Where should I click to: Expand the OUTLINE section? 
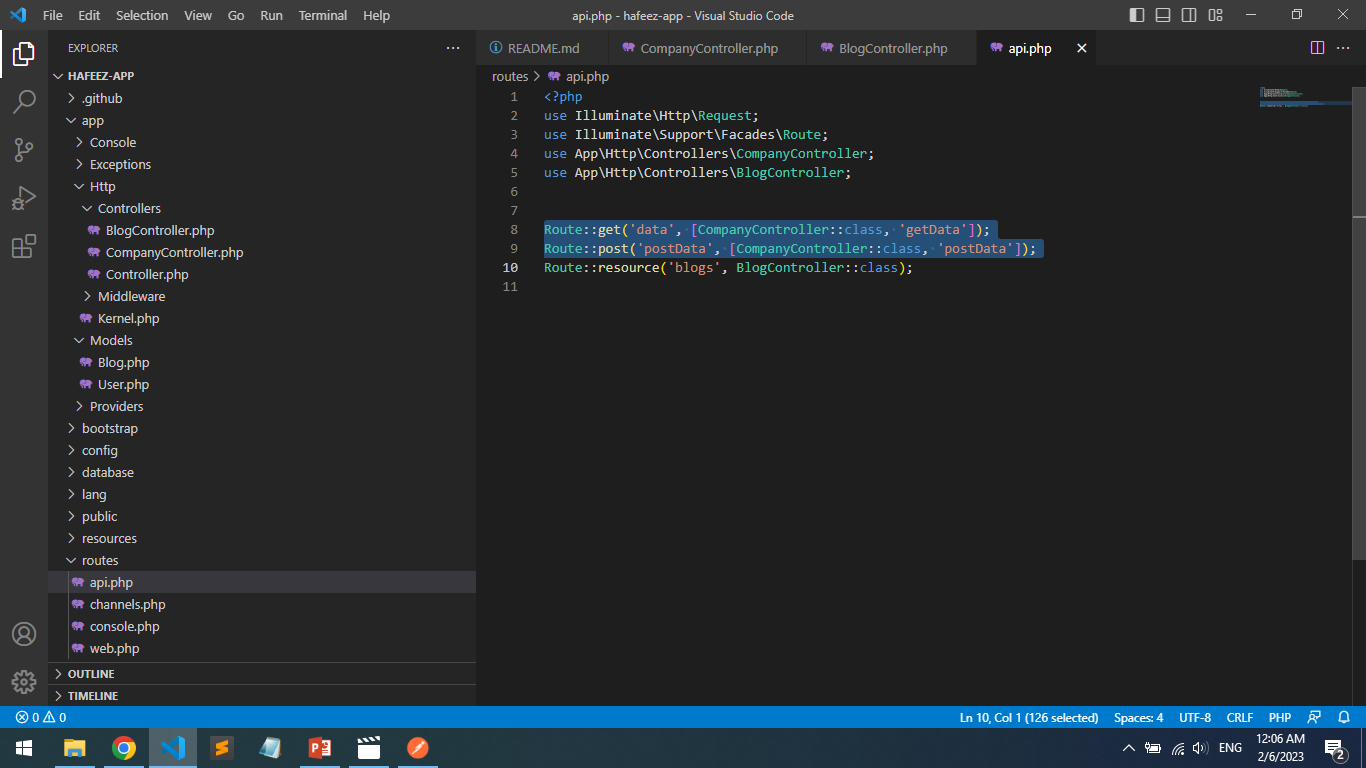[262, 674]
